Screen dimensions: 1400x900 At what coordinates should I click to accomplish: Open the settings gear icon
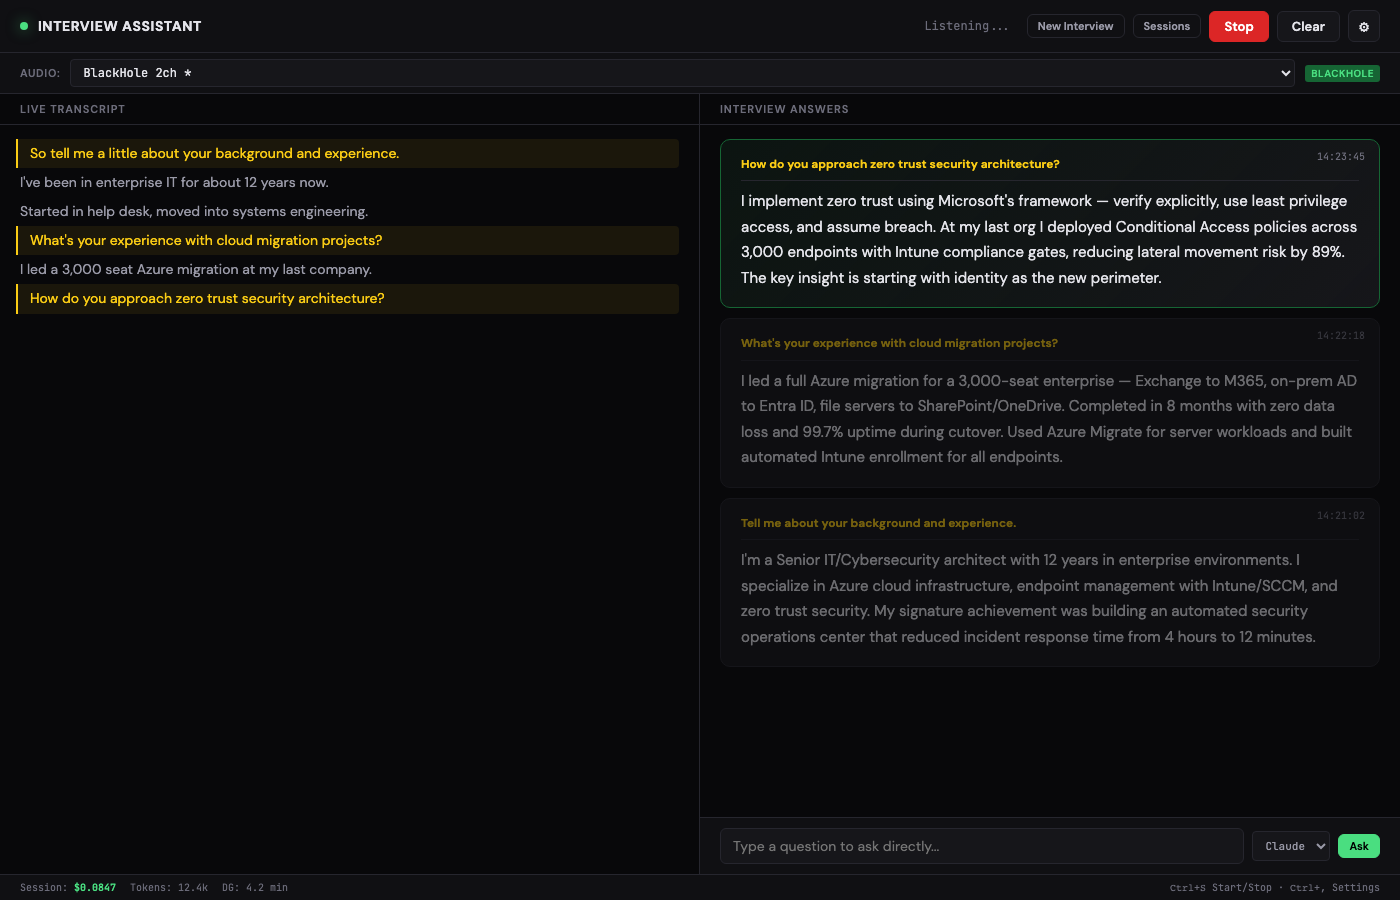point(1364,26)
